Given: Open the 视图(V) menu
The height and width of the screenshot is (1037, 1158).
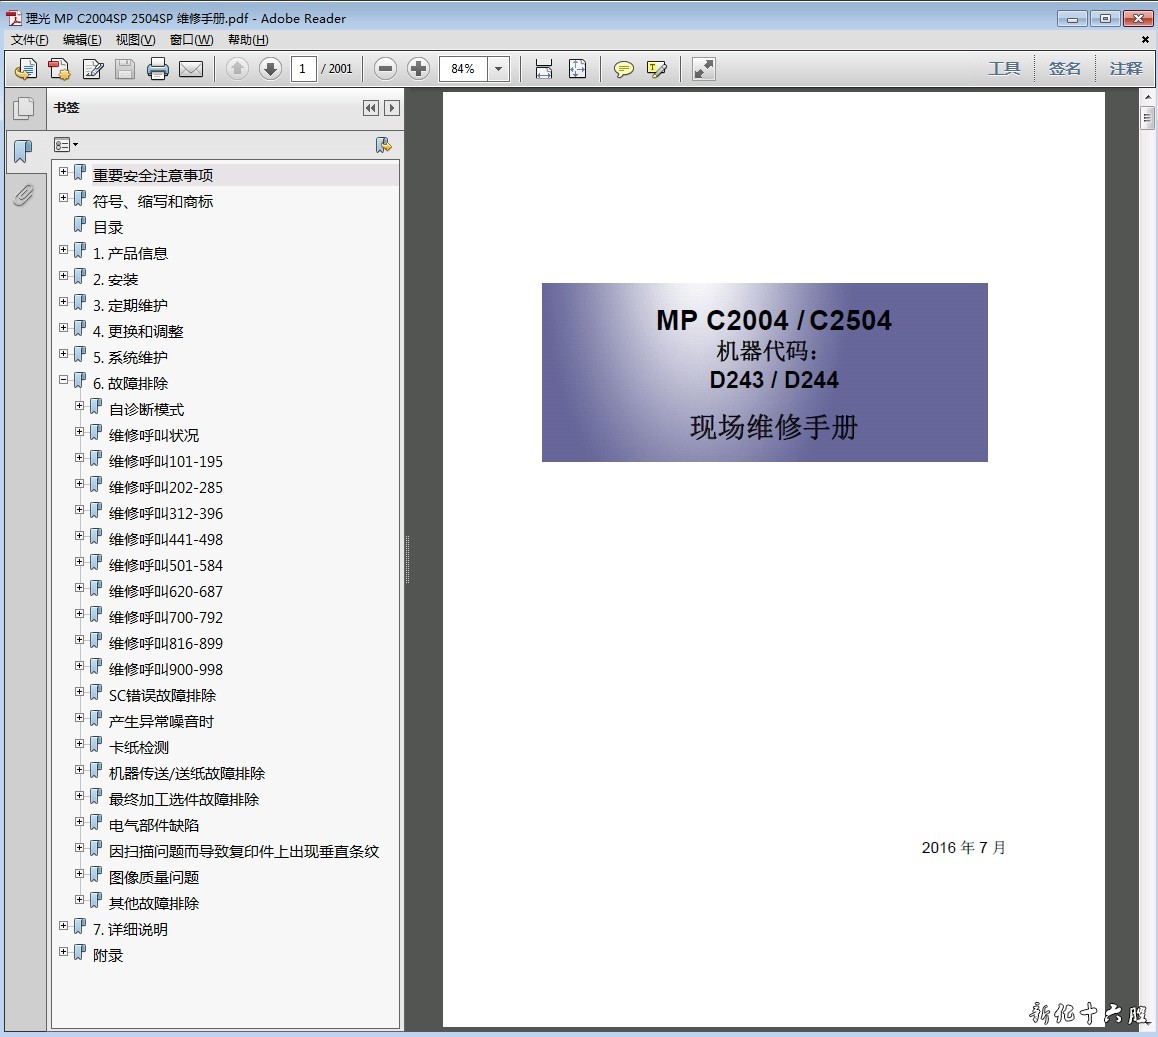Looking at the screenshot, I should click(x=135, y=40).
